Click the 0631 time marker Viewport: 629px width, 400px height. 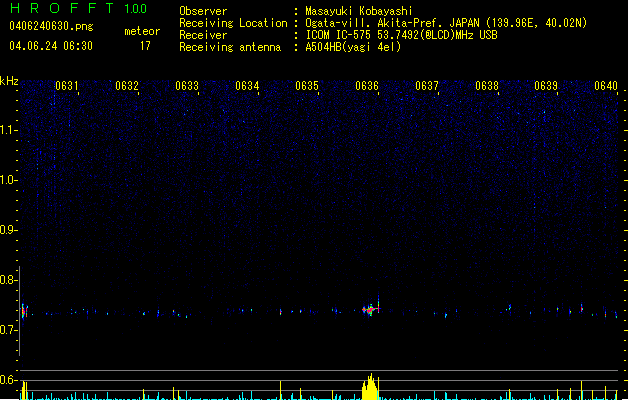click(x=67, y=86)
